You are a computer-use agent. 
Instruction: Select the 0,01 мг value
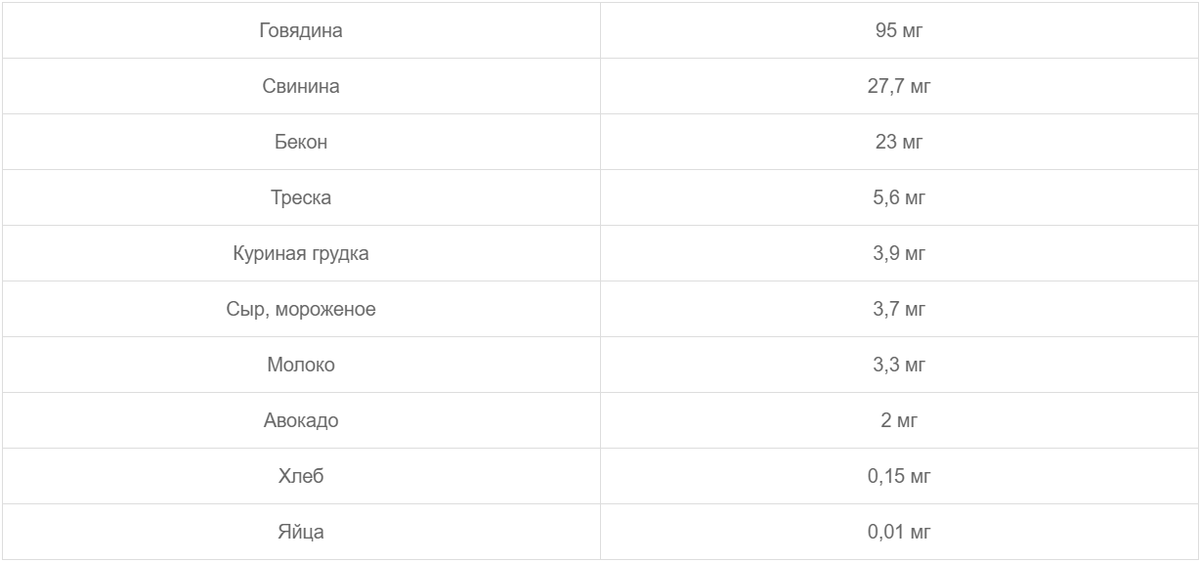point(899,532)
